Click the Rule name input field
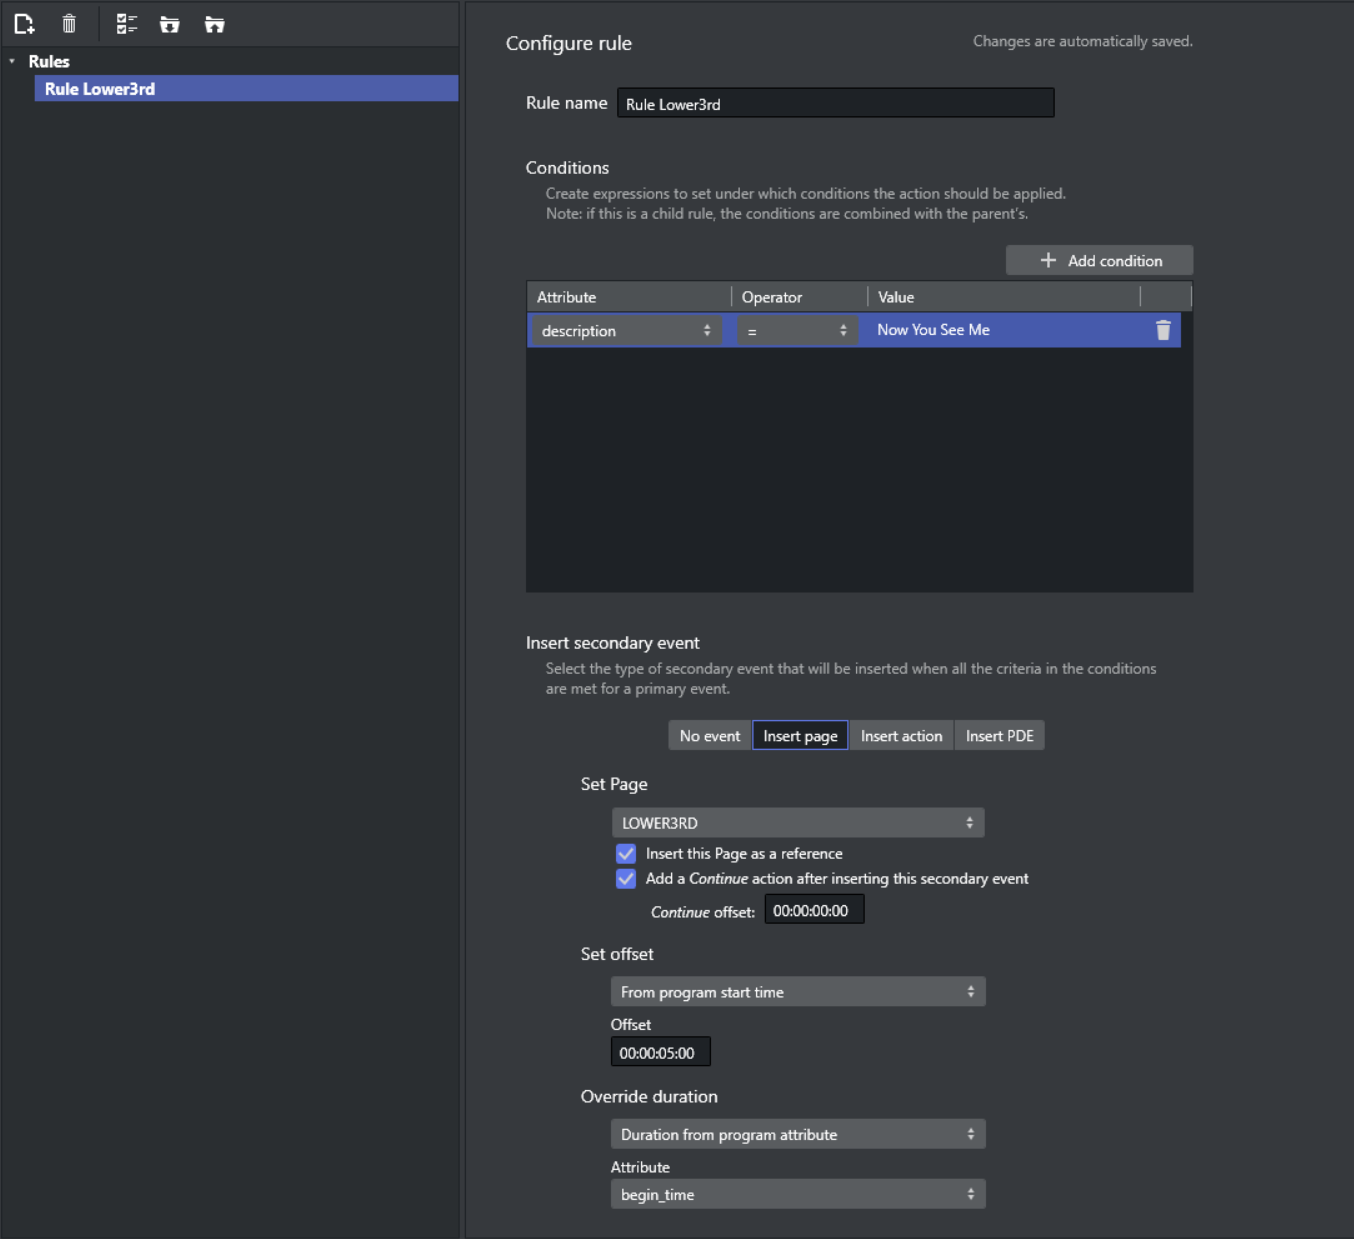The height and width of the screenshot is (1239, 1354). pos(835,103)
